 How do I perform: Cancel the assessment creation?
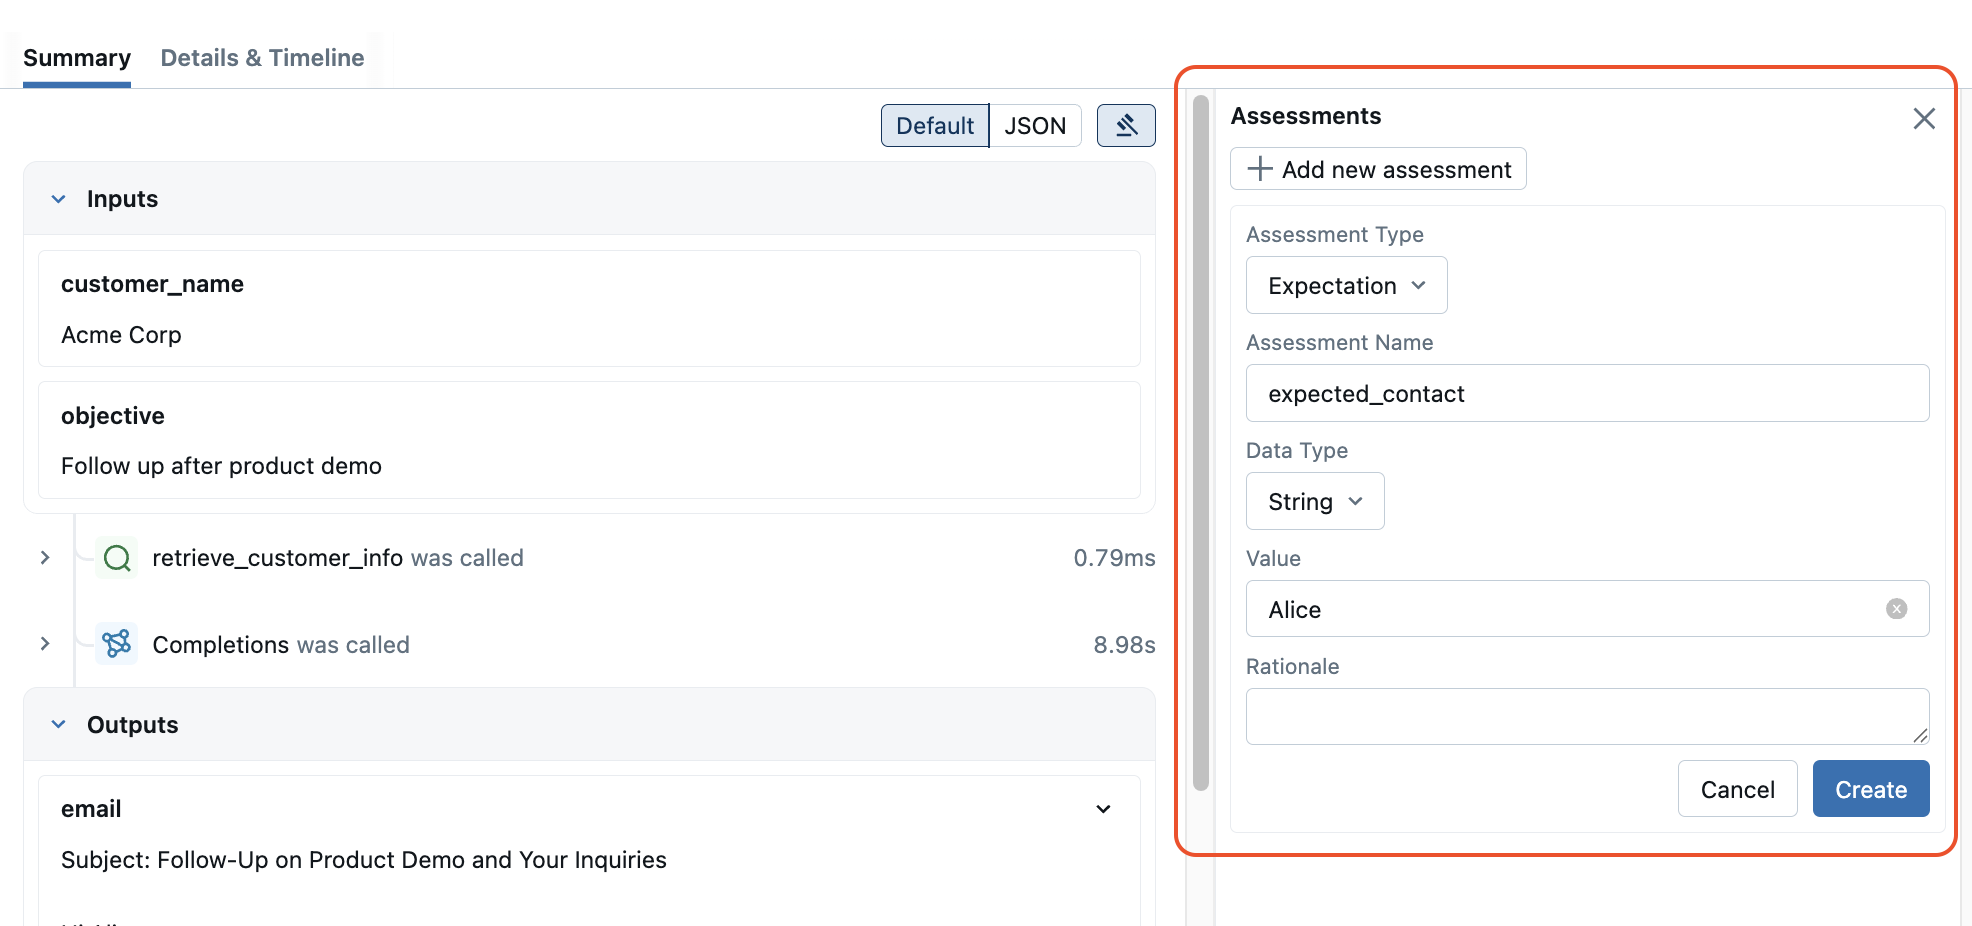pos(1737,789)
